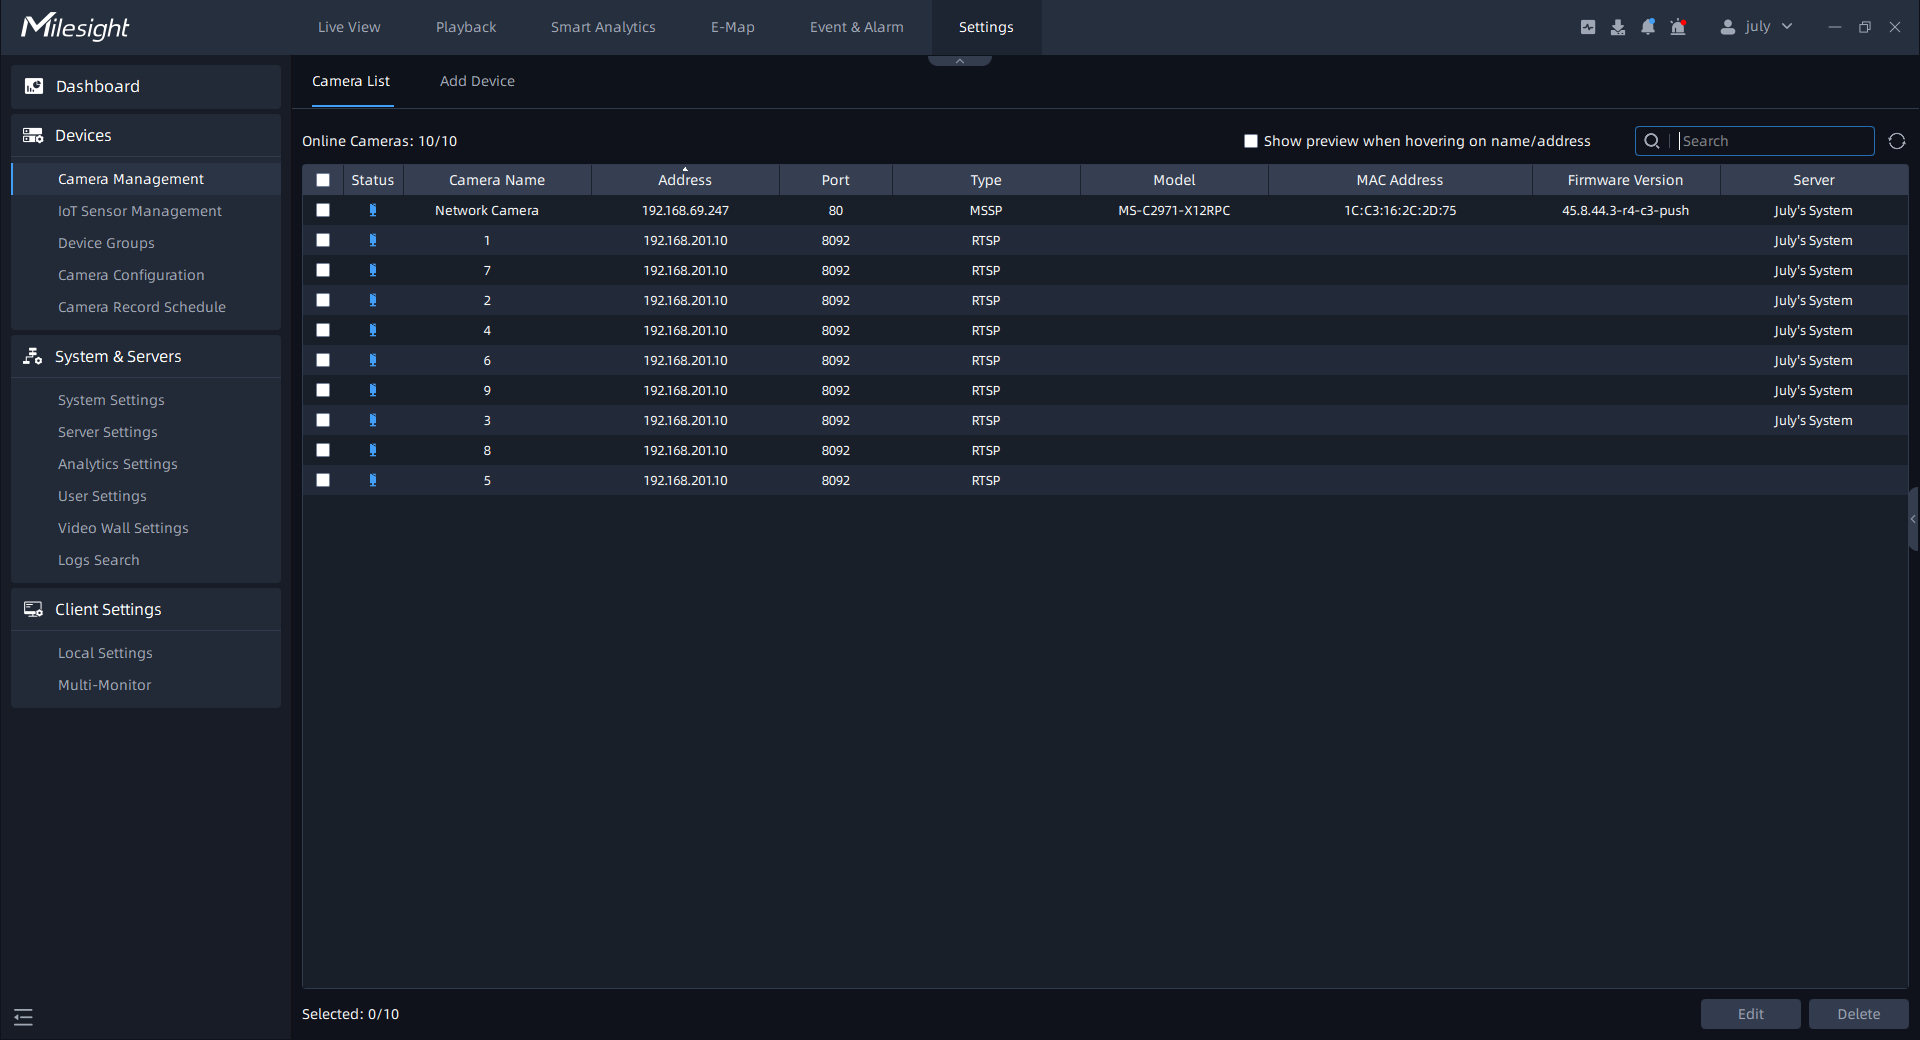Check the select-all header checkbox
The height and width of the screenshot is (1040, 1920).
pyautogui.click(x=323, y=180)
